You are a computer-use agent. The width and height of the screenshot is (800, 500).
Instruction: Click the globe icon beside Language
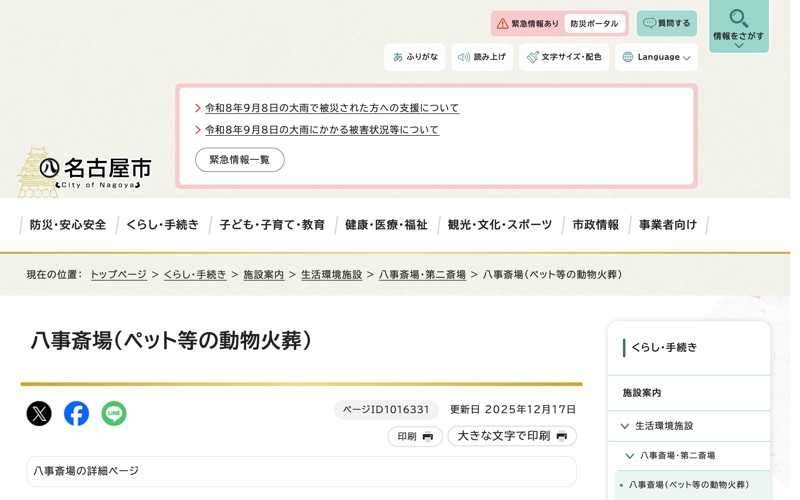(x=628, y=57)
